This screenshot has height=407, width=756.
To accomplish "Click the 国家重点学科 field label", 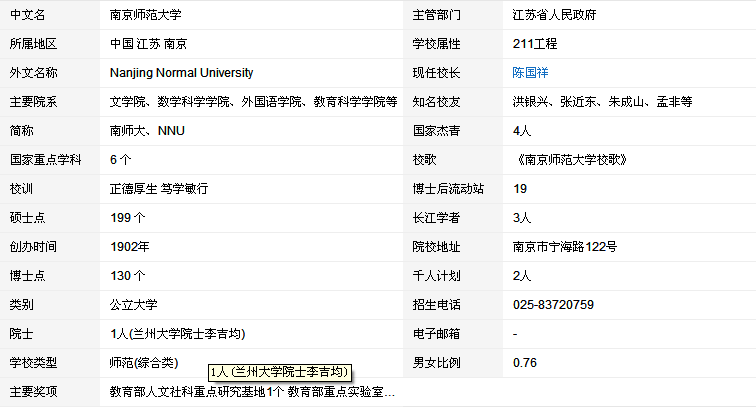I will [45, 160].
